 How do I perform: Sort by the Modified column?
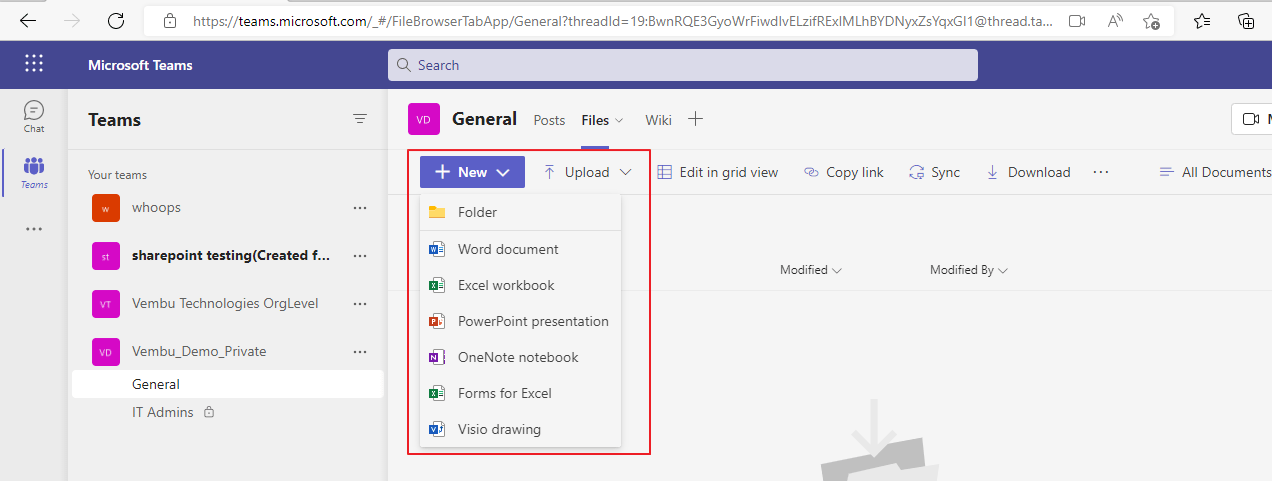click(811, 270)
